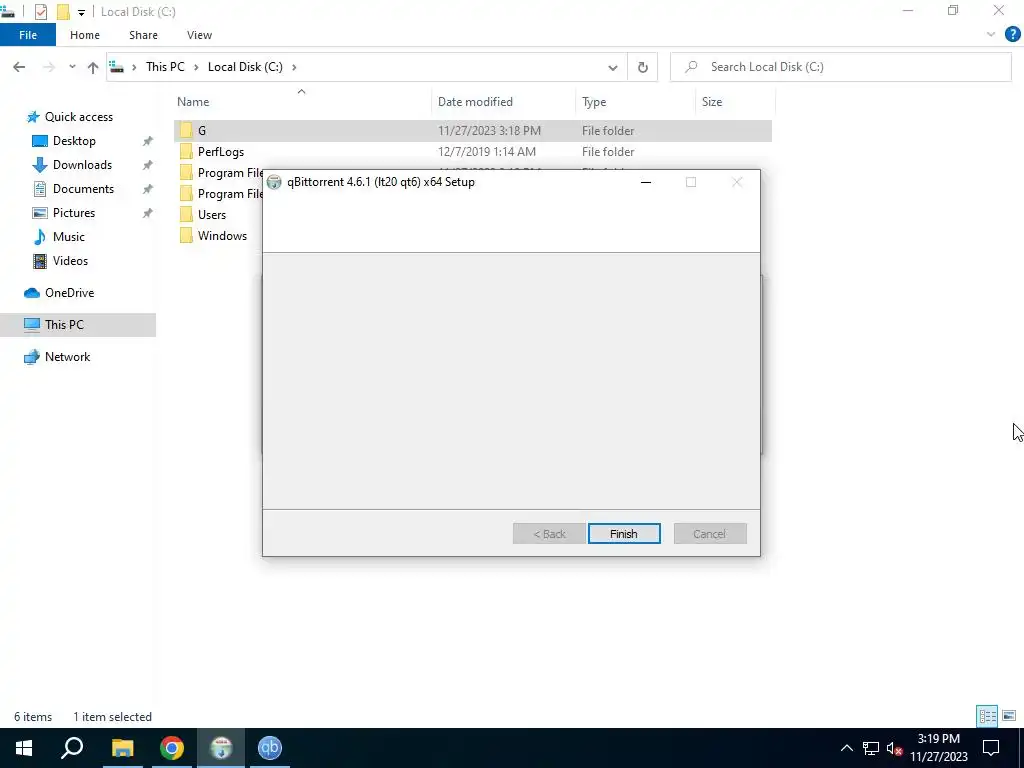Switch to the Share ribbon tab
1024x768 pixels.
tap(143, 35)
